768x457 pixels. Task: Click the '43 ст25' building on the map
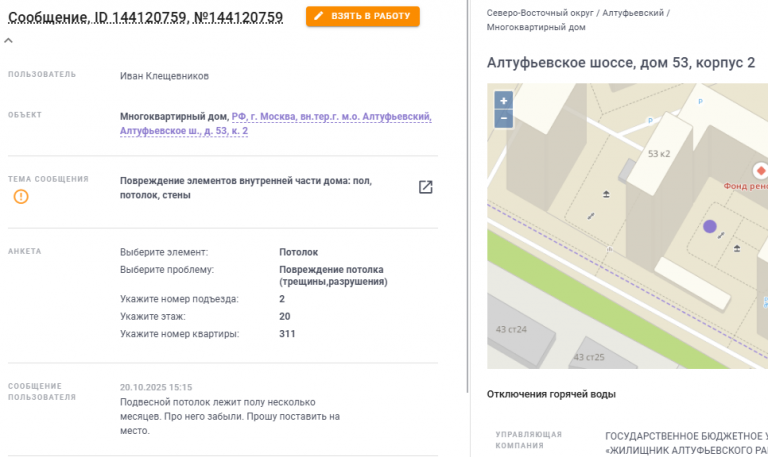pyautogui.click(x=589, y=357)
